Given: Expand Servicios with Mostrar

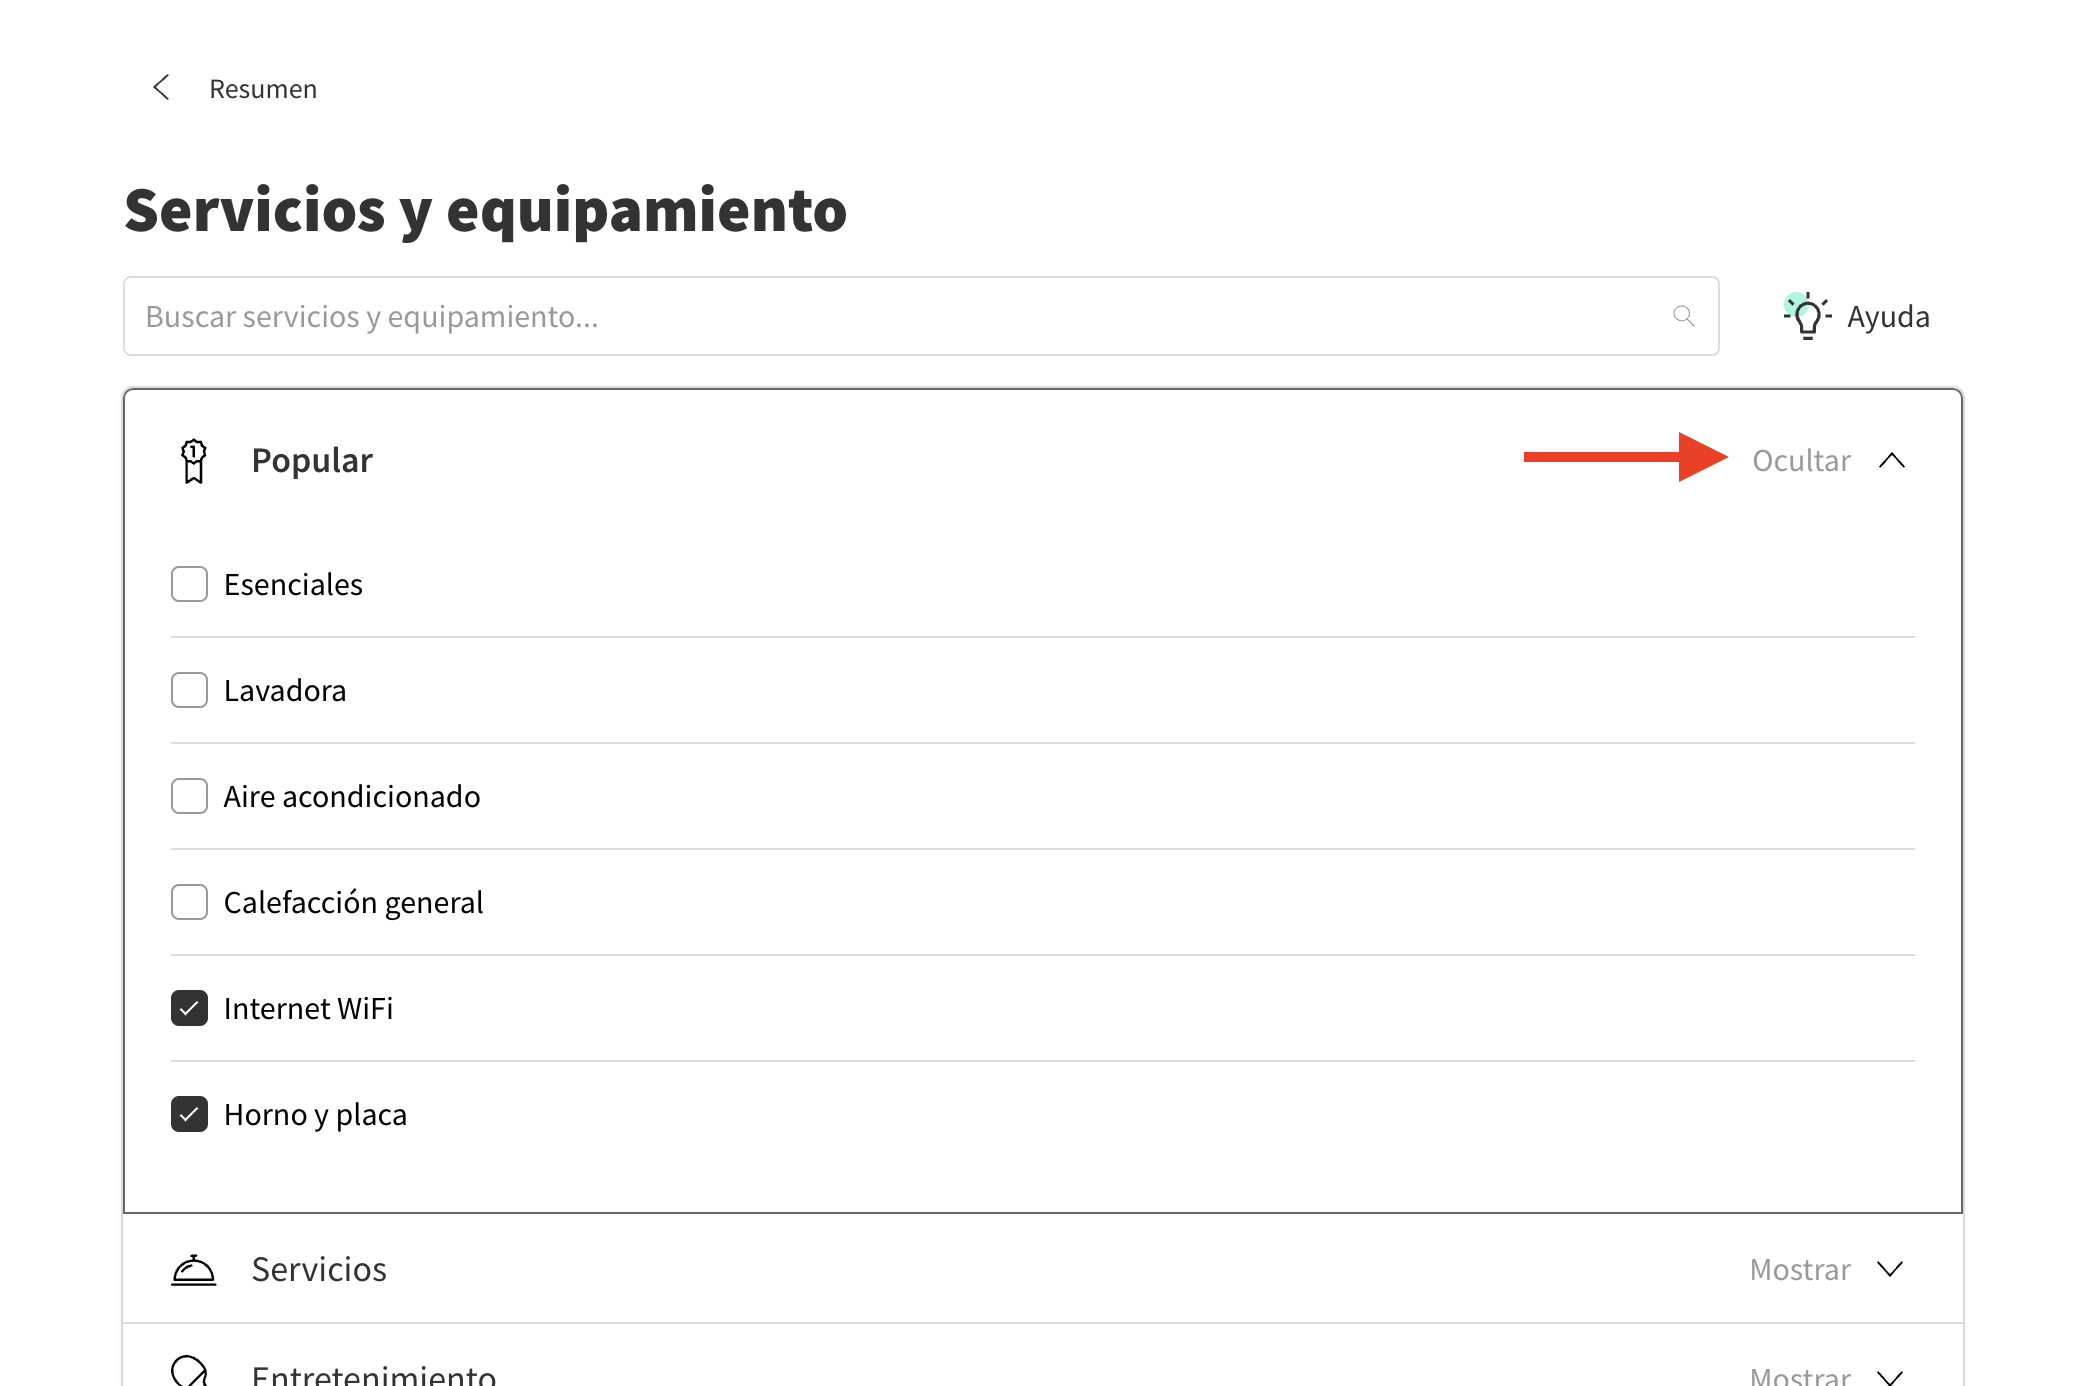Looking at the screenshot, I should (1800, 1270).
